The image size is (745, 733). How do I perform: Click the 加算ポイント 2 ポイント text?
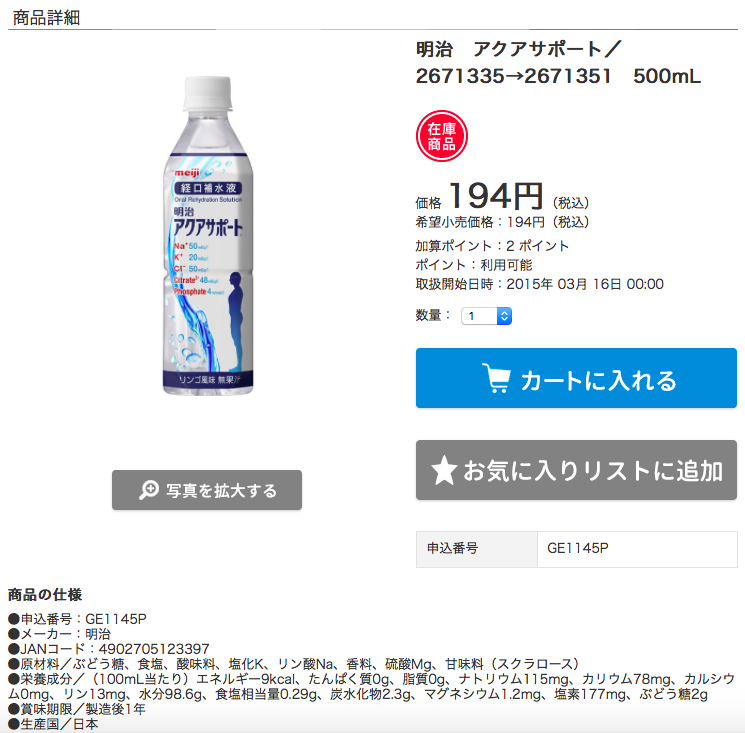(492, 246)
